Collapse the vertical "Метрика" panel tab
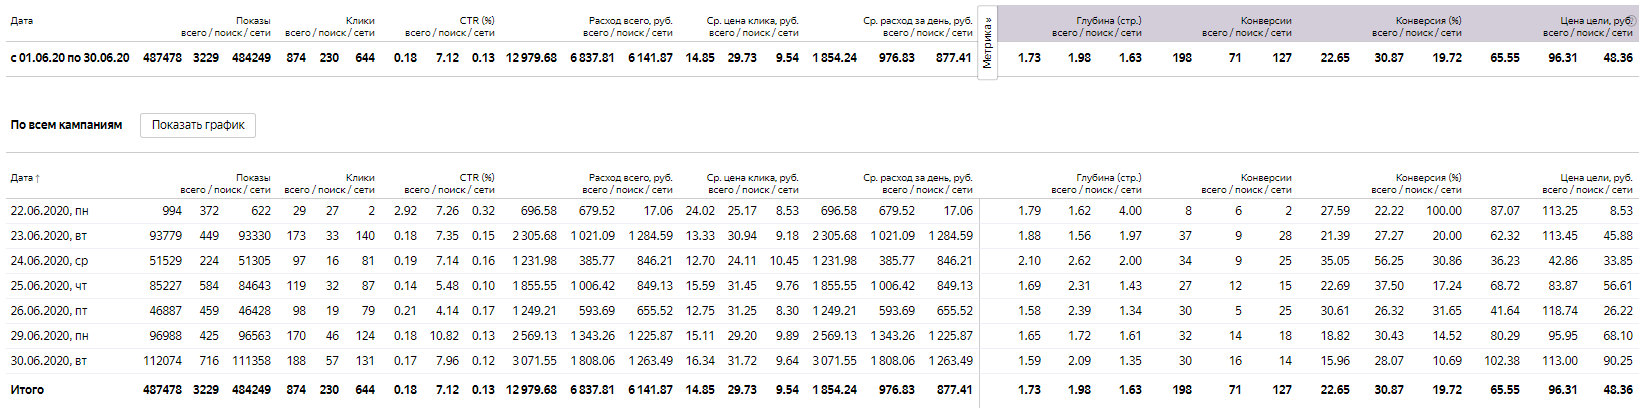This screenshot has width=1644, height=408. tap(987, 42)
